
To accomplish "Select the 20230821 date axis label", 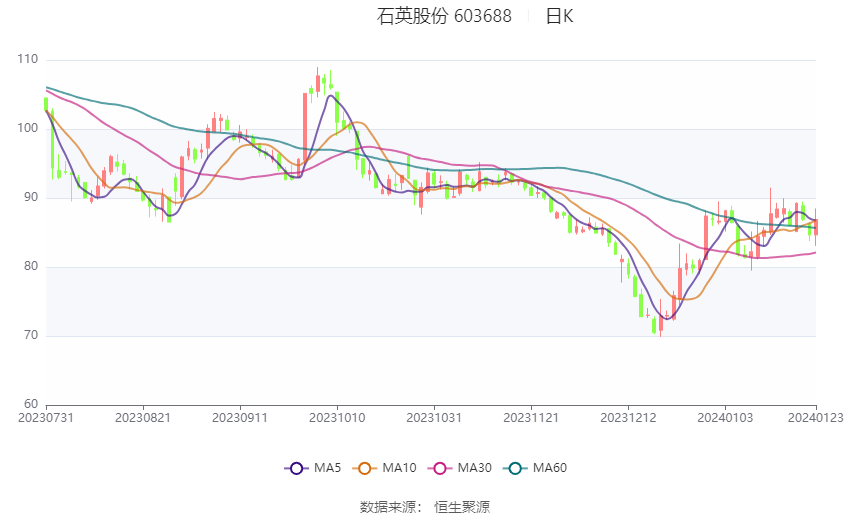I will 143,418.
